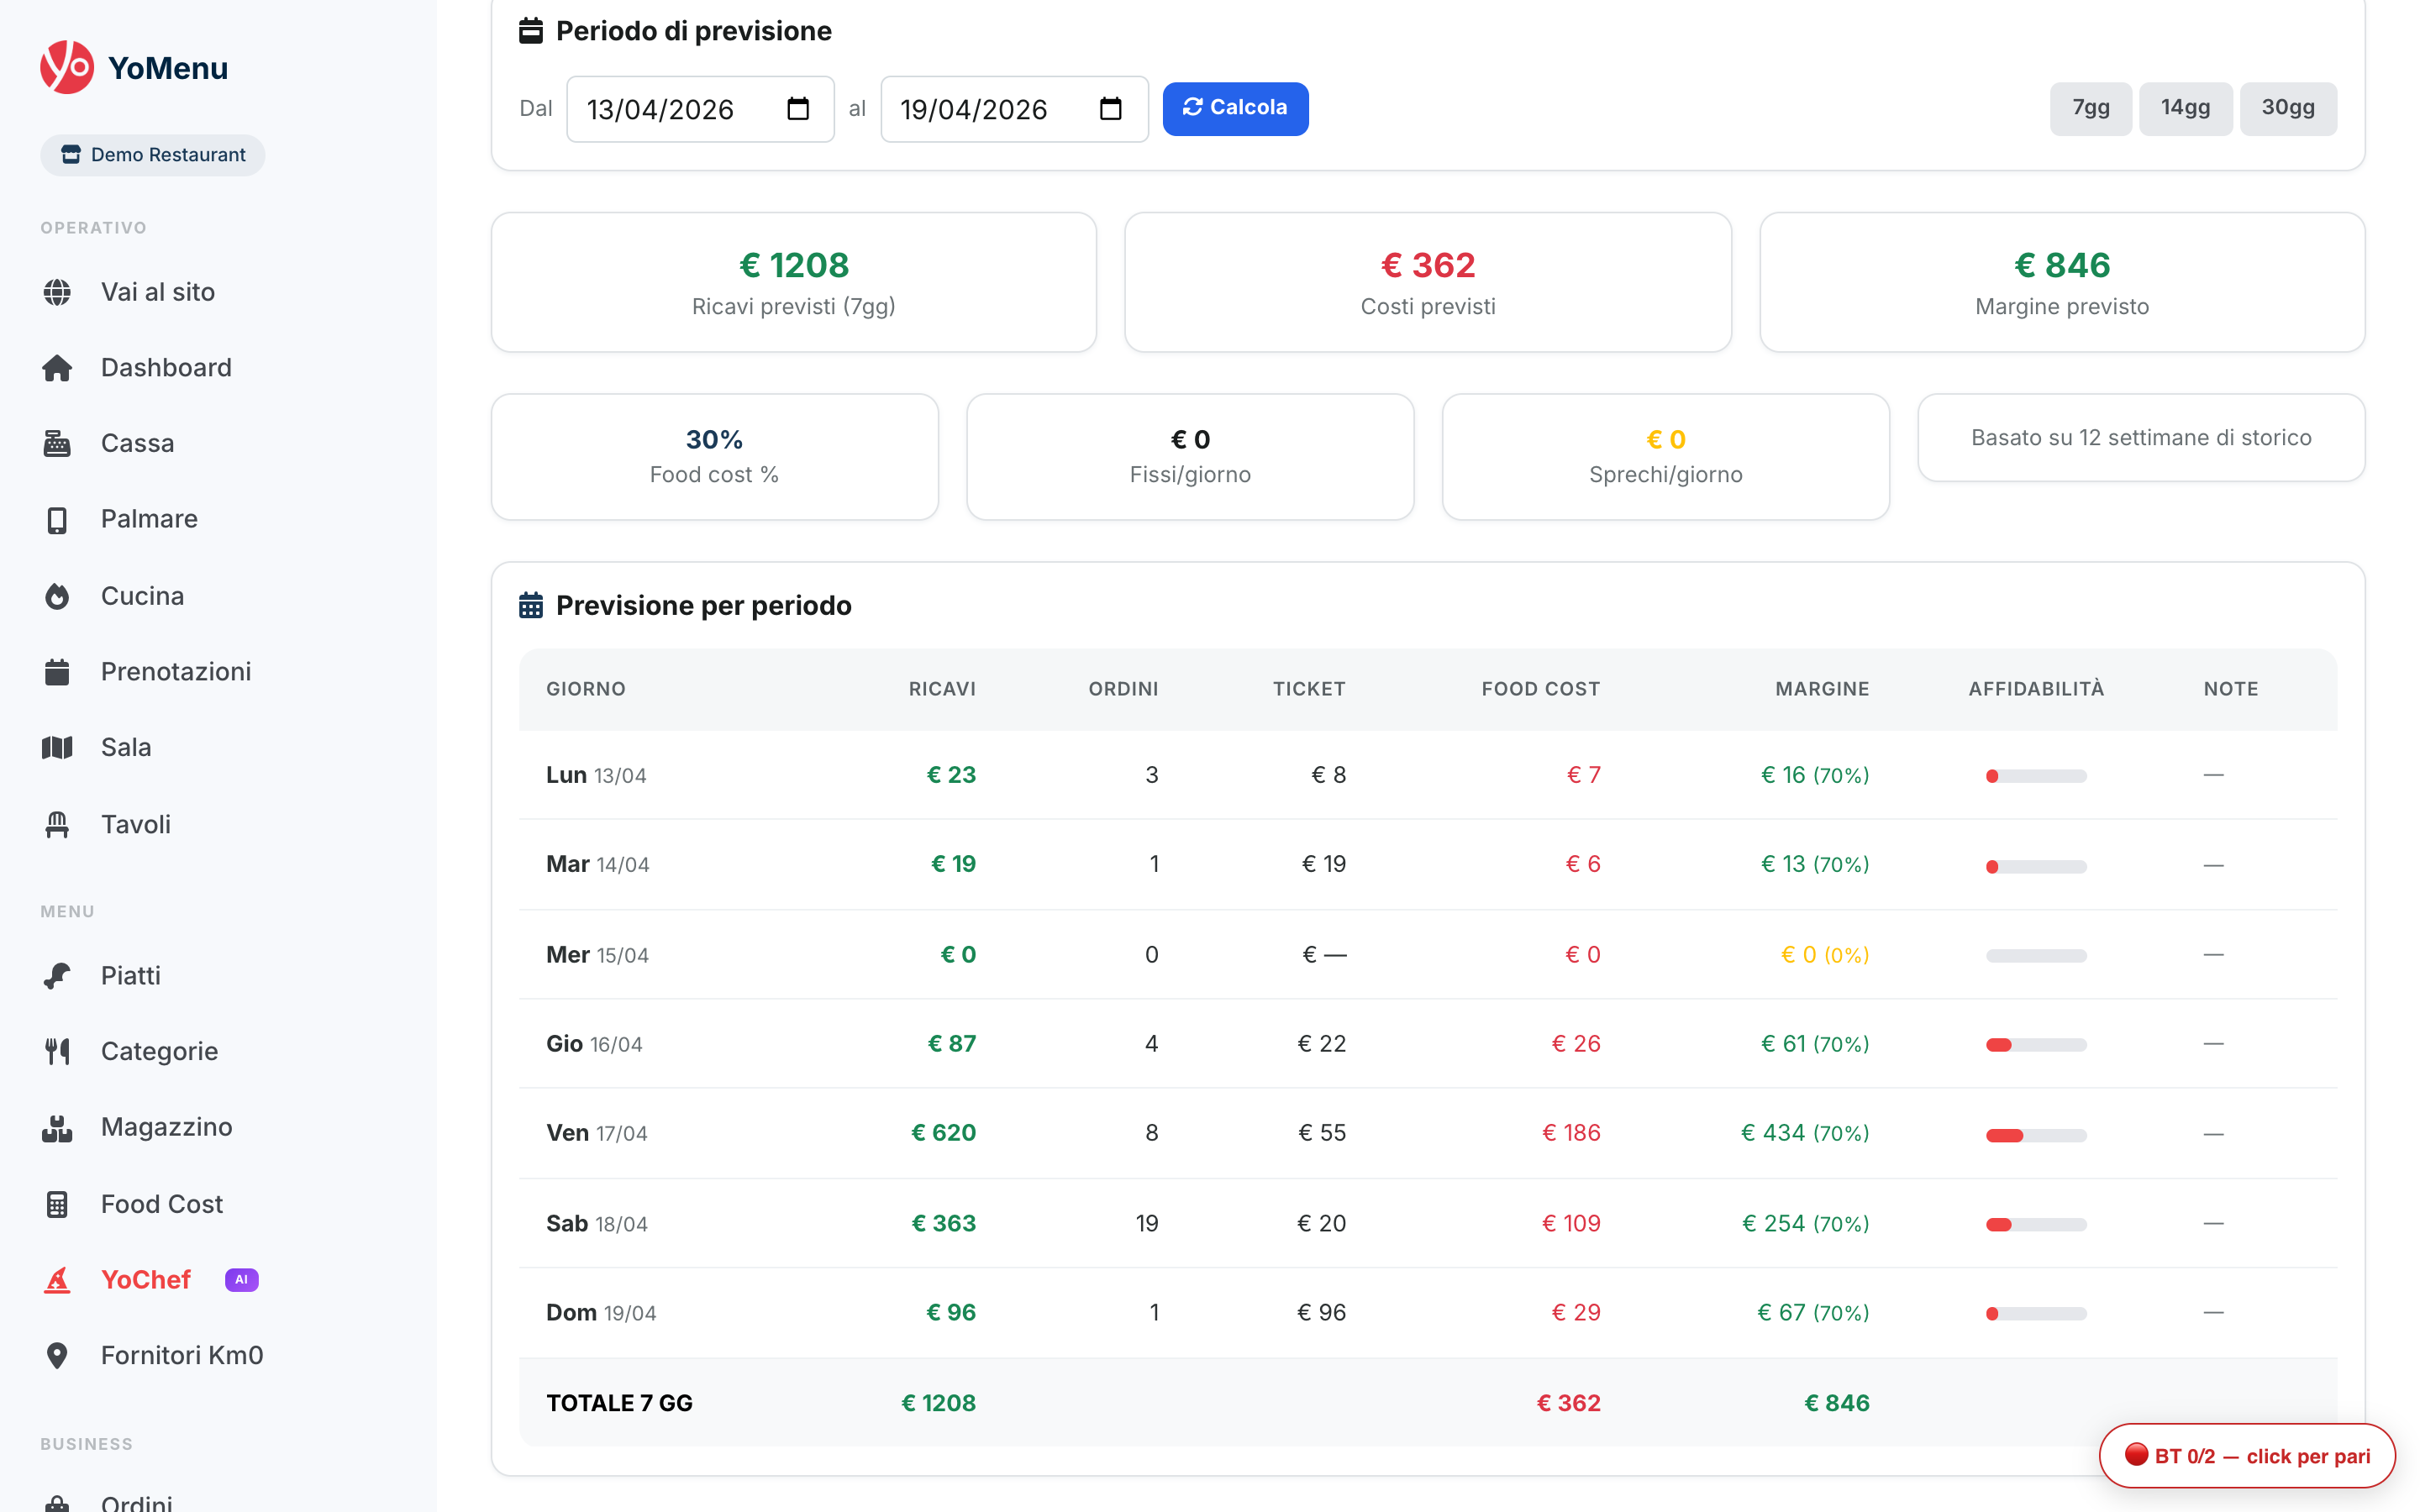Viewport: 2420px width, 1512px height.
Task: Open Magazzino boxes icon
Action: click(x=57, y=1127)
